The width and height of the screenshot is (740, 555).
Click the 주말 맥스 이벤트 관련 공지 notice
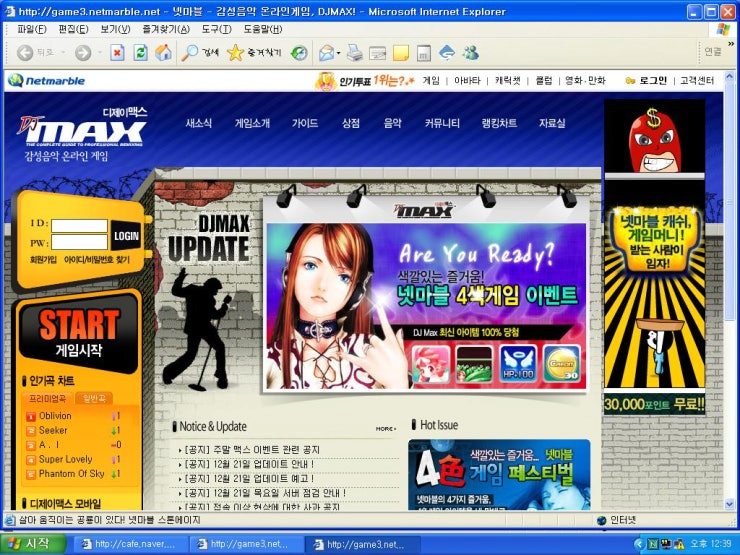(252, 450)
